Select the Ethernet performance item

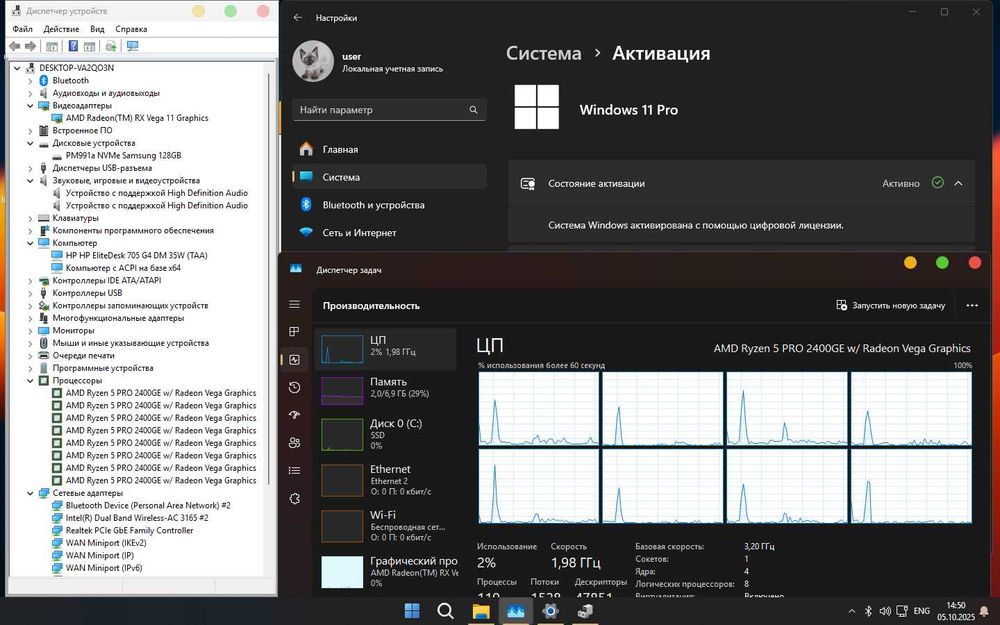(x=386, y=480)
